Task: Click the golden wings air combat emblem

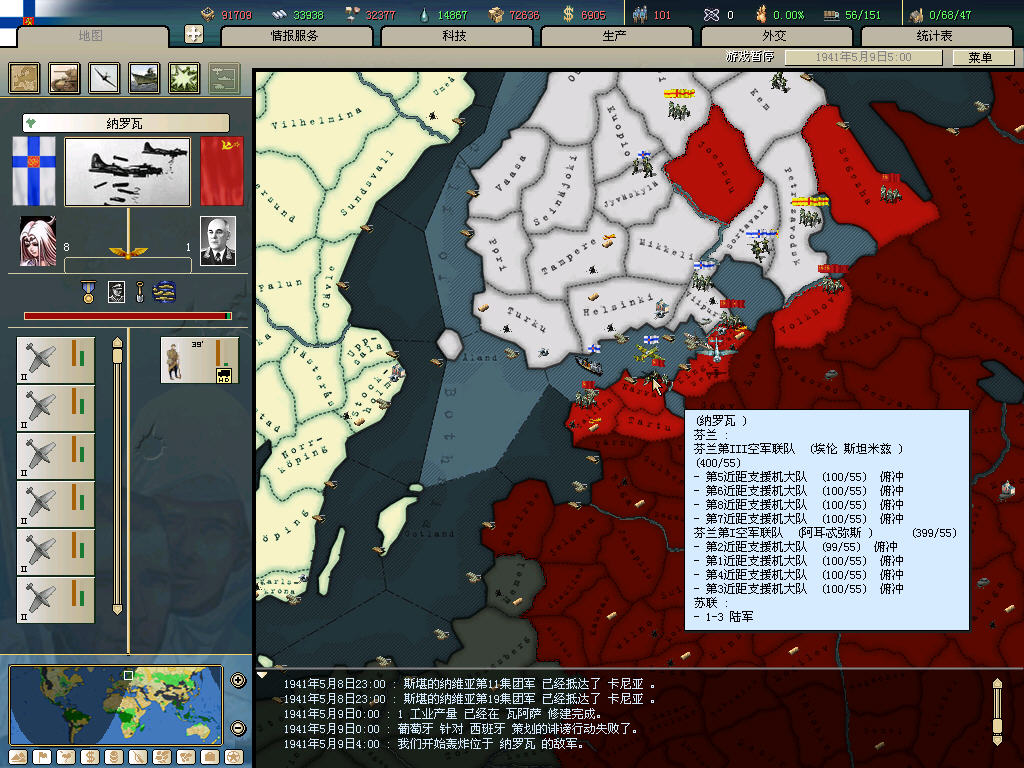Action: 128,252
